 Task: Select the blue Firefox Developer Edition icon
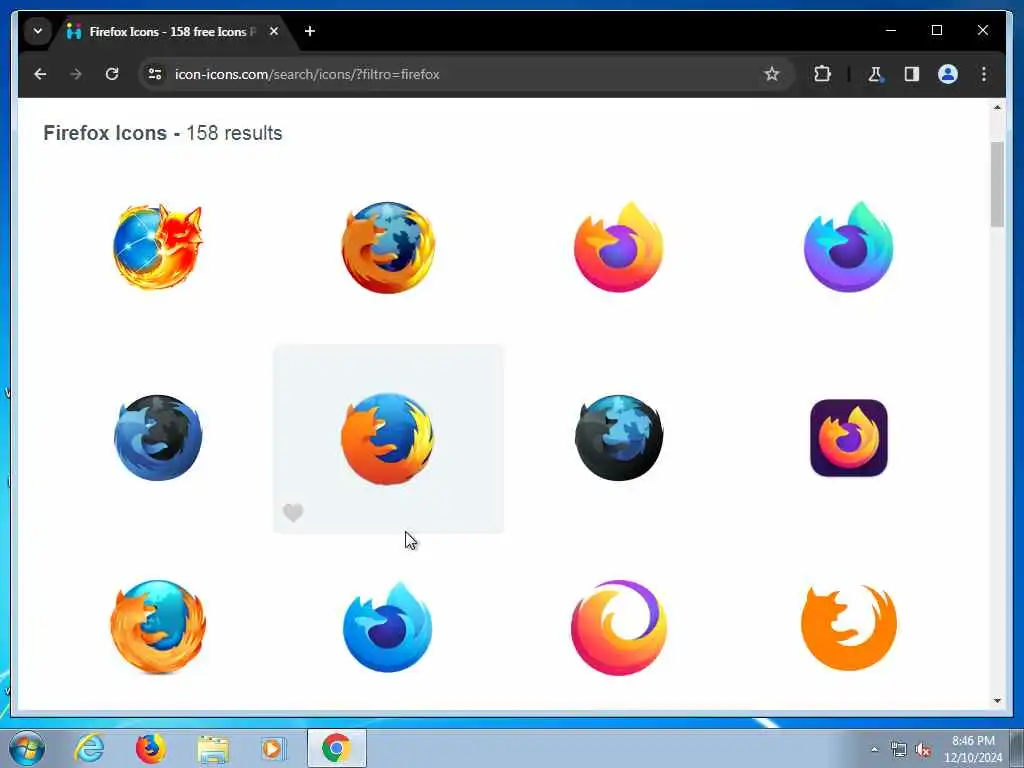pos(388,627)
